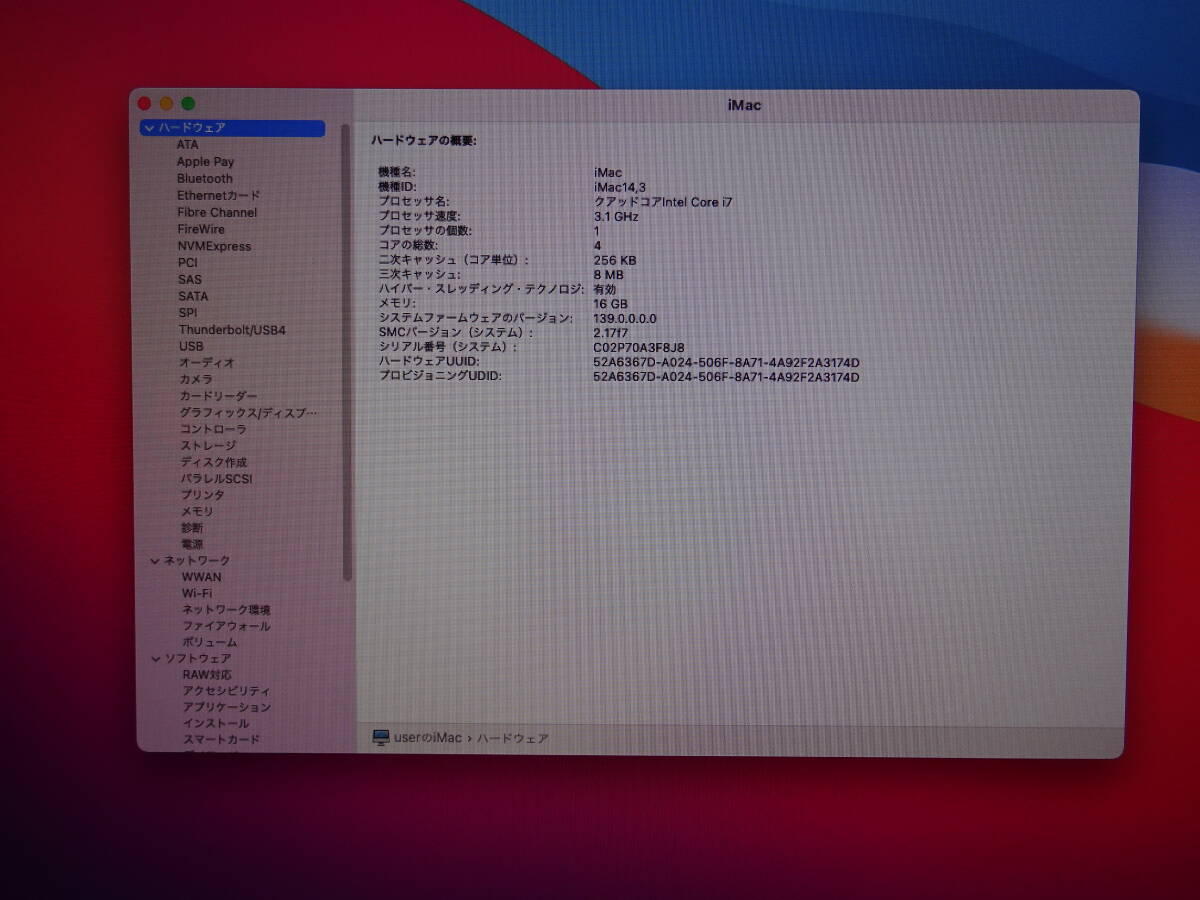Select メモリ in the sidebar
The image size is (1200, 900).
[196, 512]
